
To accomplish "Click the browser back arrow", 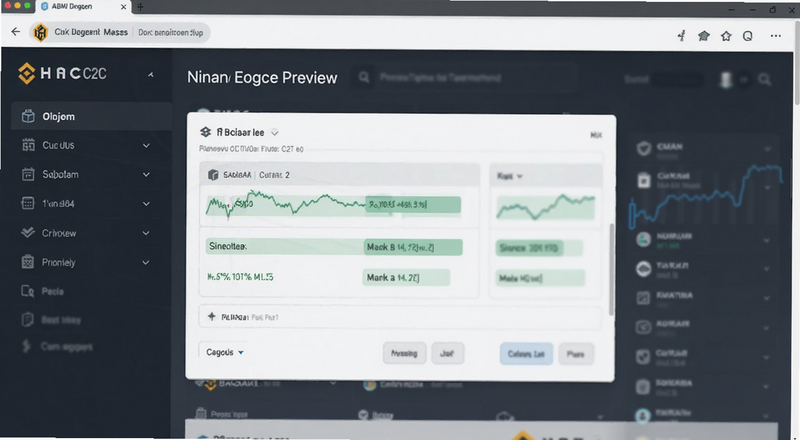I will pos(16,32).
